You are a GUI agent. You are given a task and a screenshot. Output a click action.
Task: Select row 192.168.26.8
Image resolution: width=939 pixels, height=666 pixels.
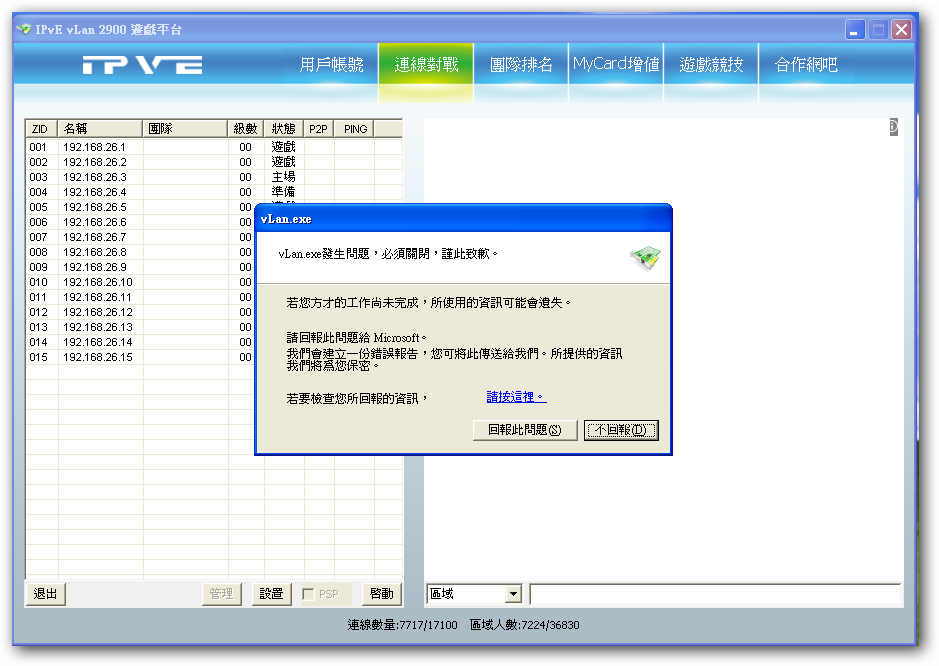[x=140, y=252]
